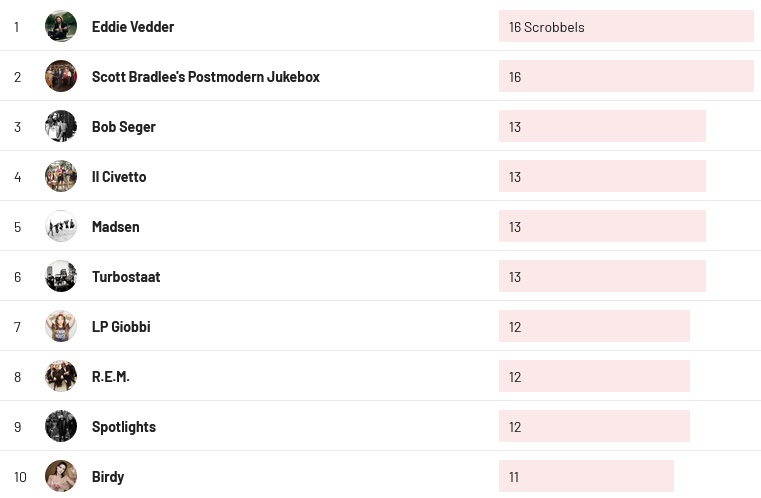Screen dimensions: 761x498
Task: Open Scott Bradlee's Postmodern Jukebox avatar
Action: click(61, 76)
